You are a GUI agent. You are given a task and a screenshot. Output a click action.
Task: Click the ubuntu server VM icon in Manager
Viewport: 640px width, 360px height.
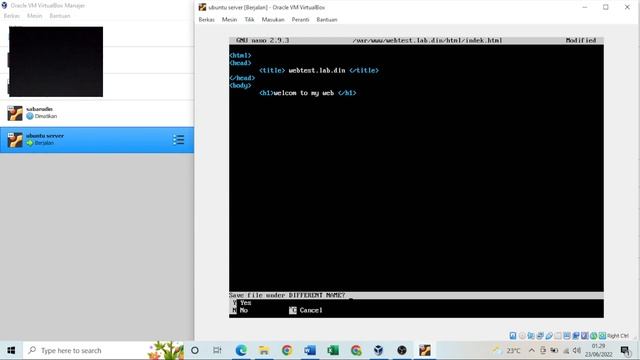tap(15, 140)
